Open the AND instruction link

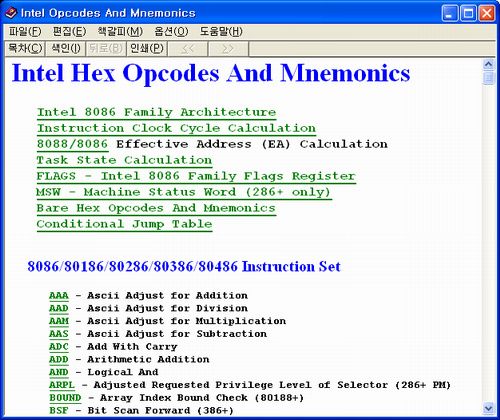click(59, 372)
